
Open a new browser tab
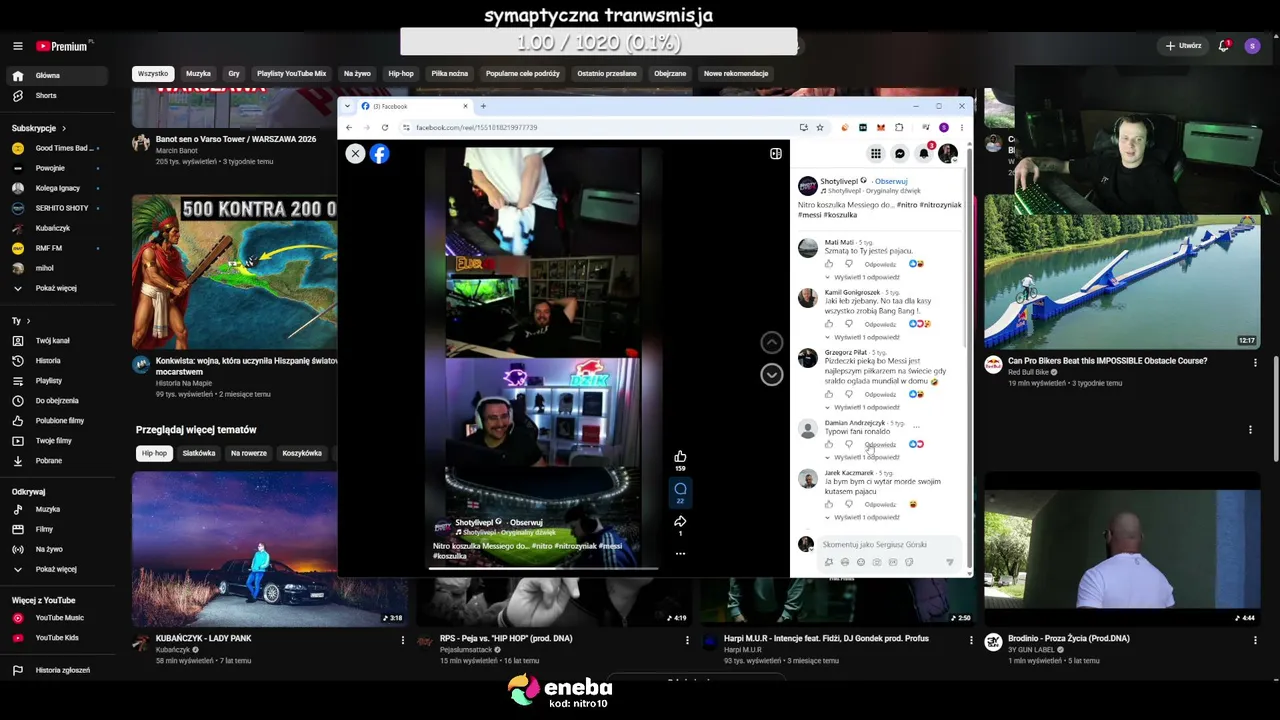click(483, 106)
